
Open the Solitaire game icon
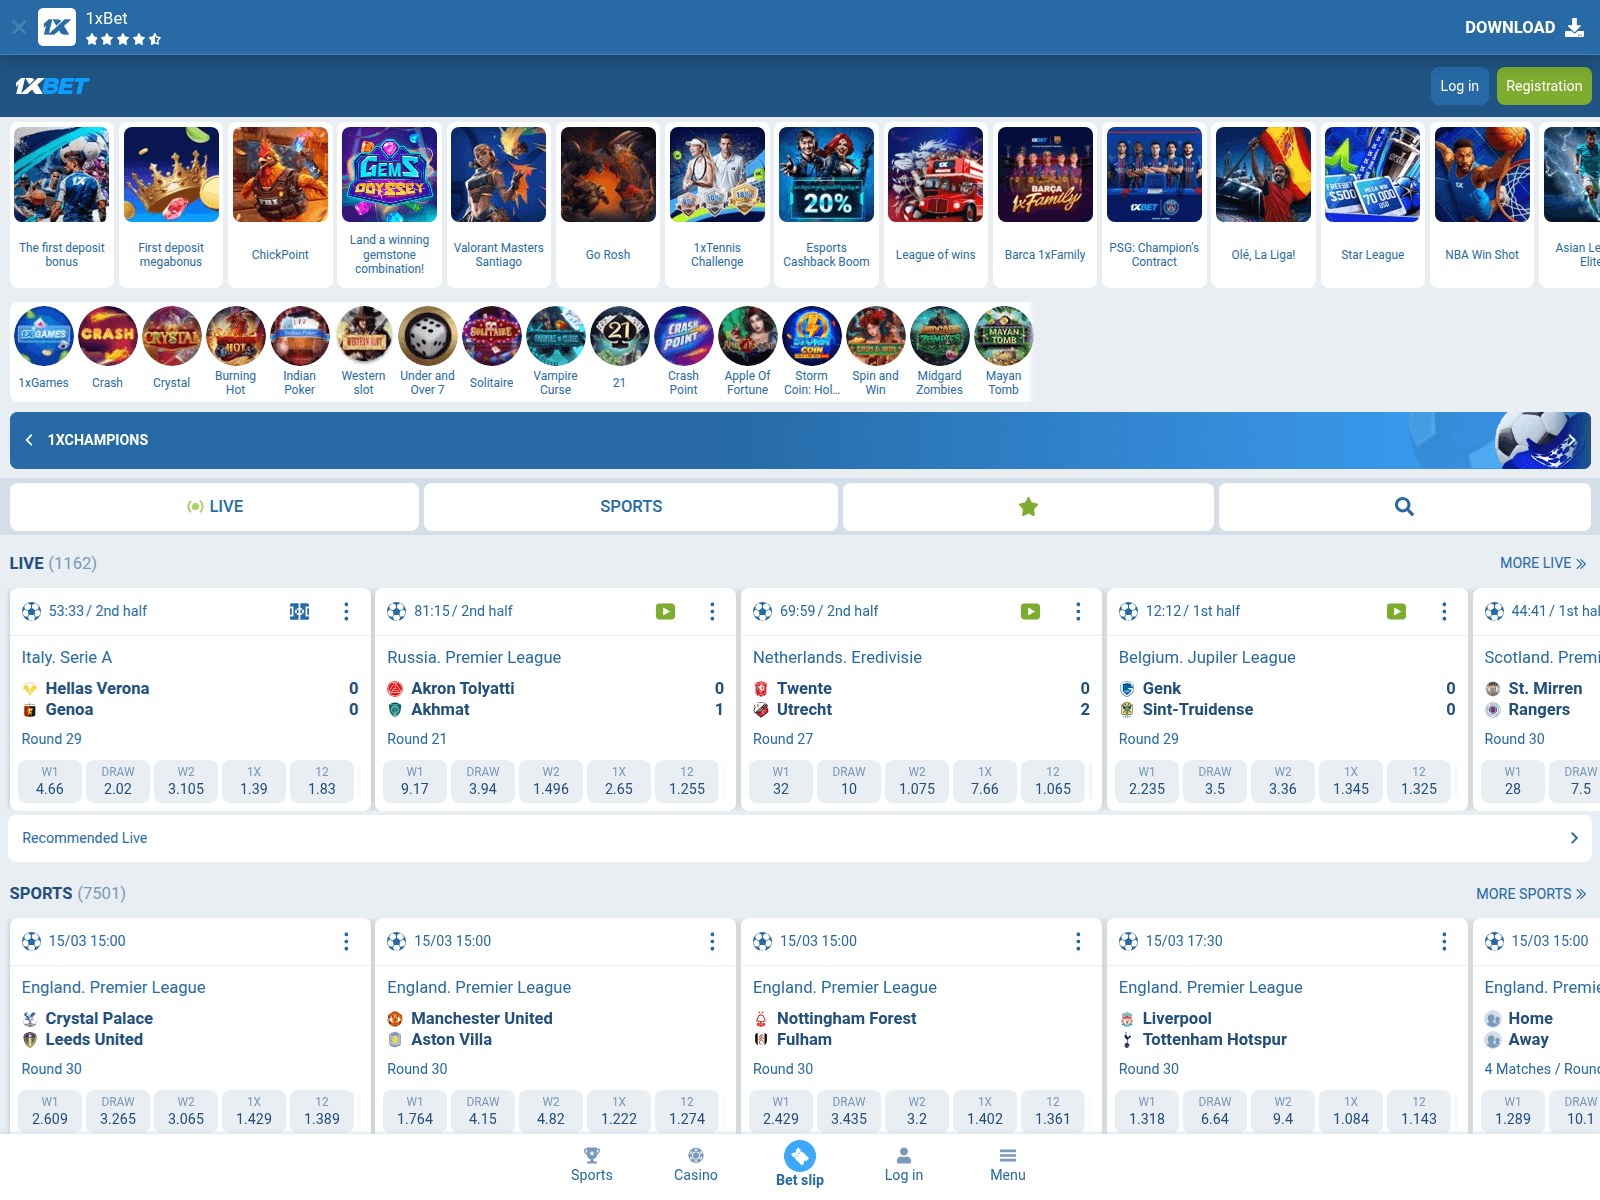[x=491, y=337]
